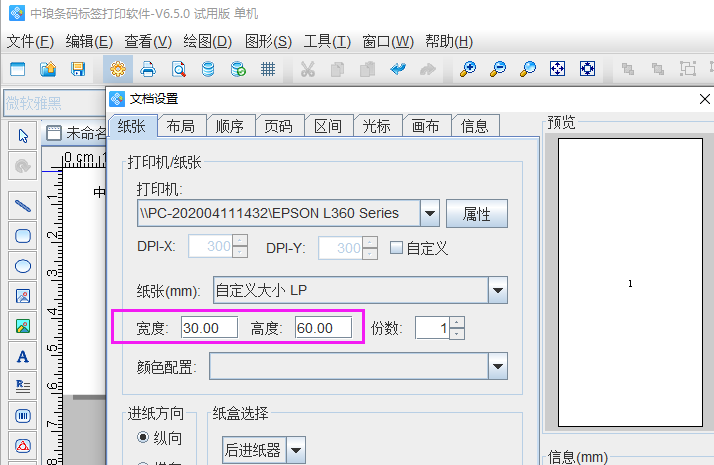Screen dimensions: 714x465
Task: Expand the 后进纸器 tray dropdown
Action: [296, 450]
